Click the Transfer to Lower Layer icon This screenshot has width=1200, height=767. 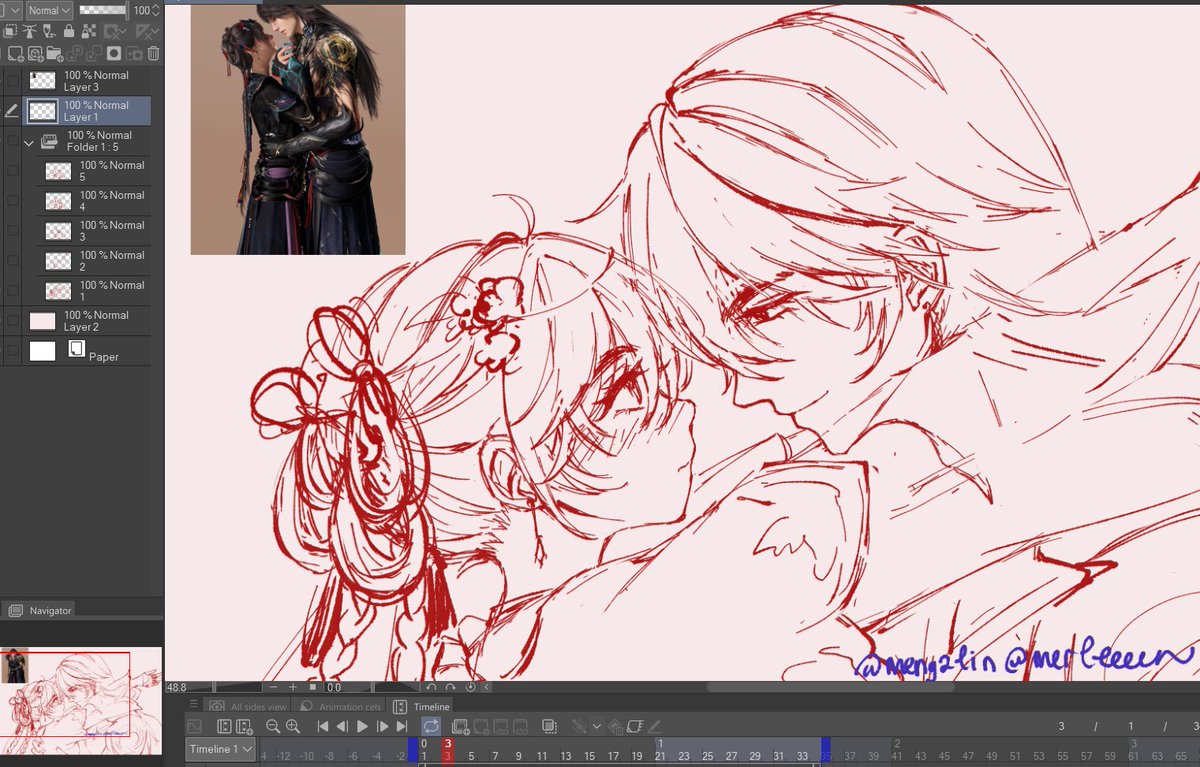click(74, 54)
